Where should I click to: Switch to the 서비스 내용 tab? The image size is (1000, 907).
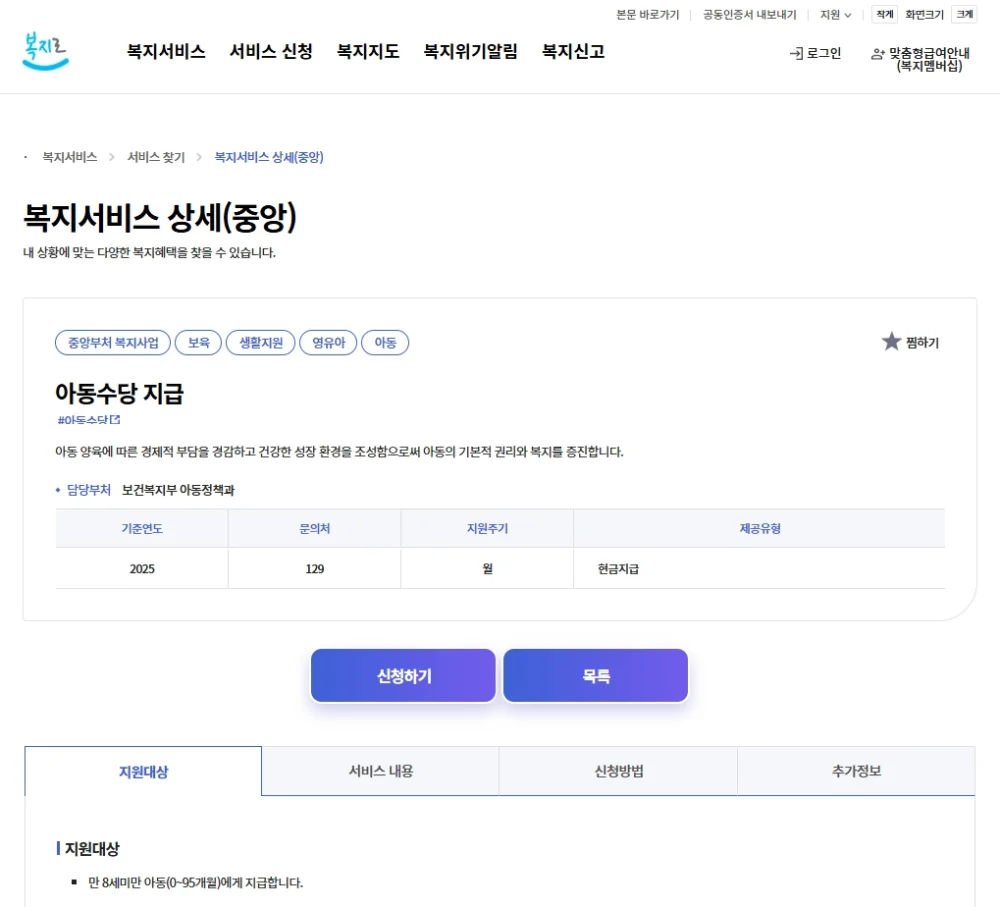[x=379, y=770]
